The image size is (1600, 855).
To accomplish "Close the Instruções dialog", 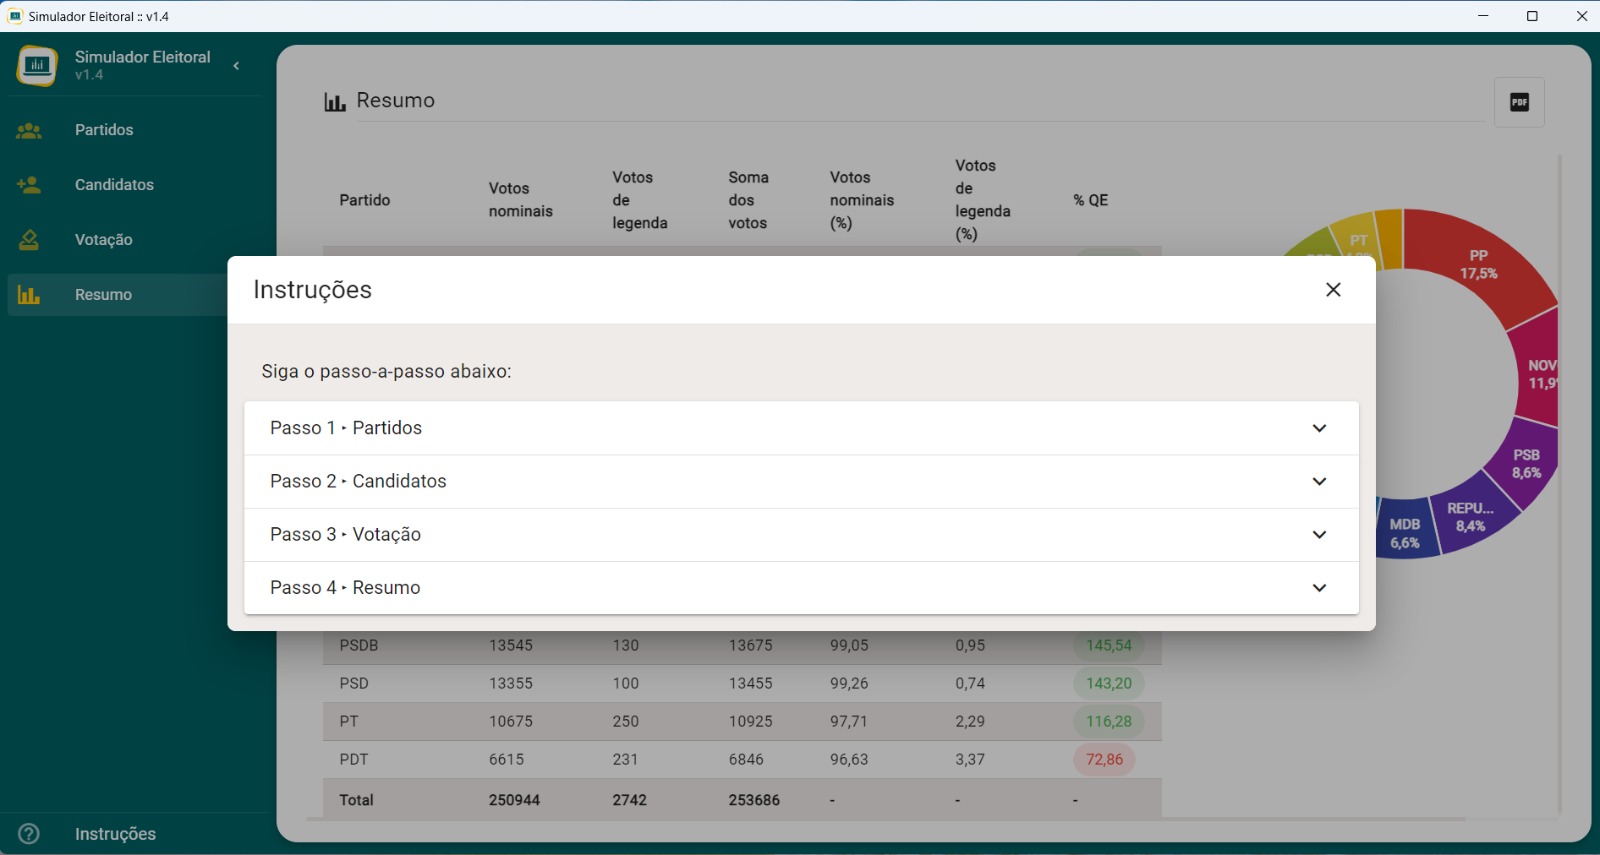I will tap(1333, 290).
